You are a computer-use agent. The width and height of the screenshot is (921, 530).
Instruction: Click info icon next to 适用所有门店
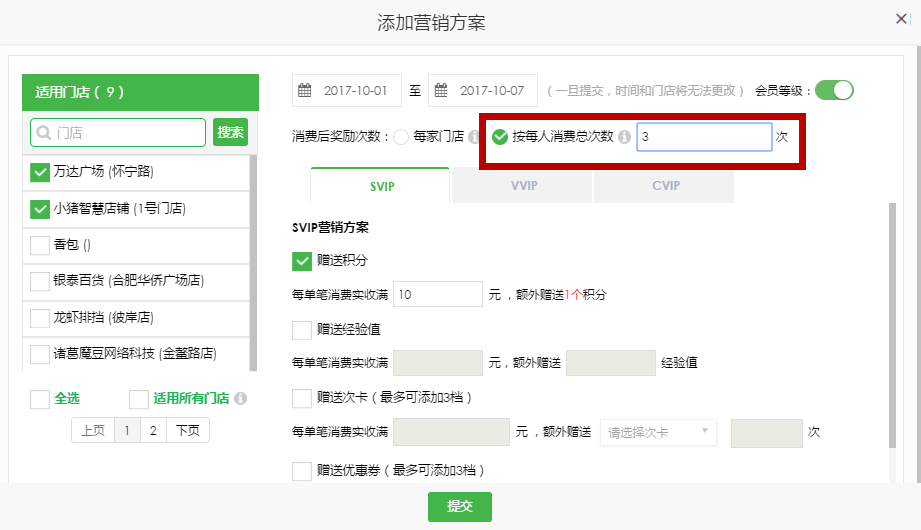tap(241, 399)
